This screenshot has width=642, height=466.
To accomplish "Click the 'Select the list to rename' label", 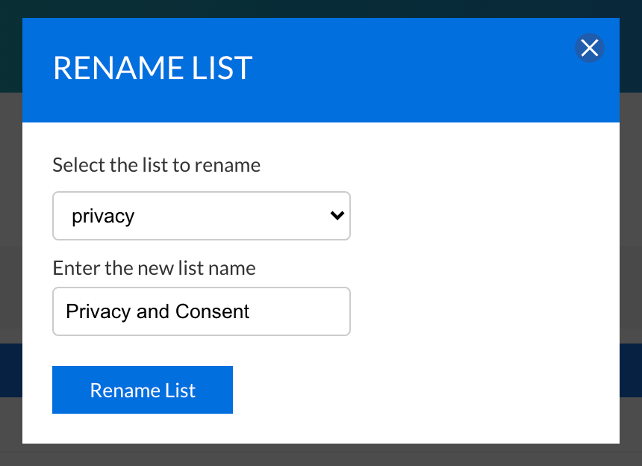I will click(156, 165).
